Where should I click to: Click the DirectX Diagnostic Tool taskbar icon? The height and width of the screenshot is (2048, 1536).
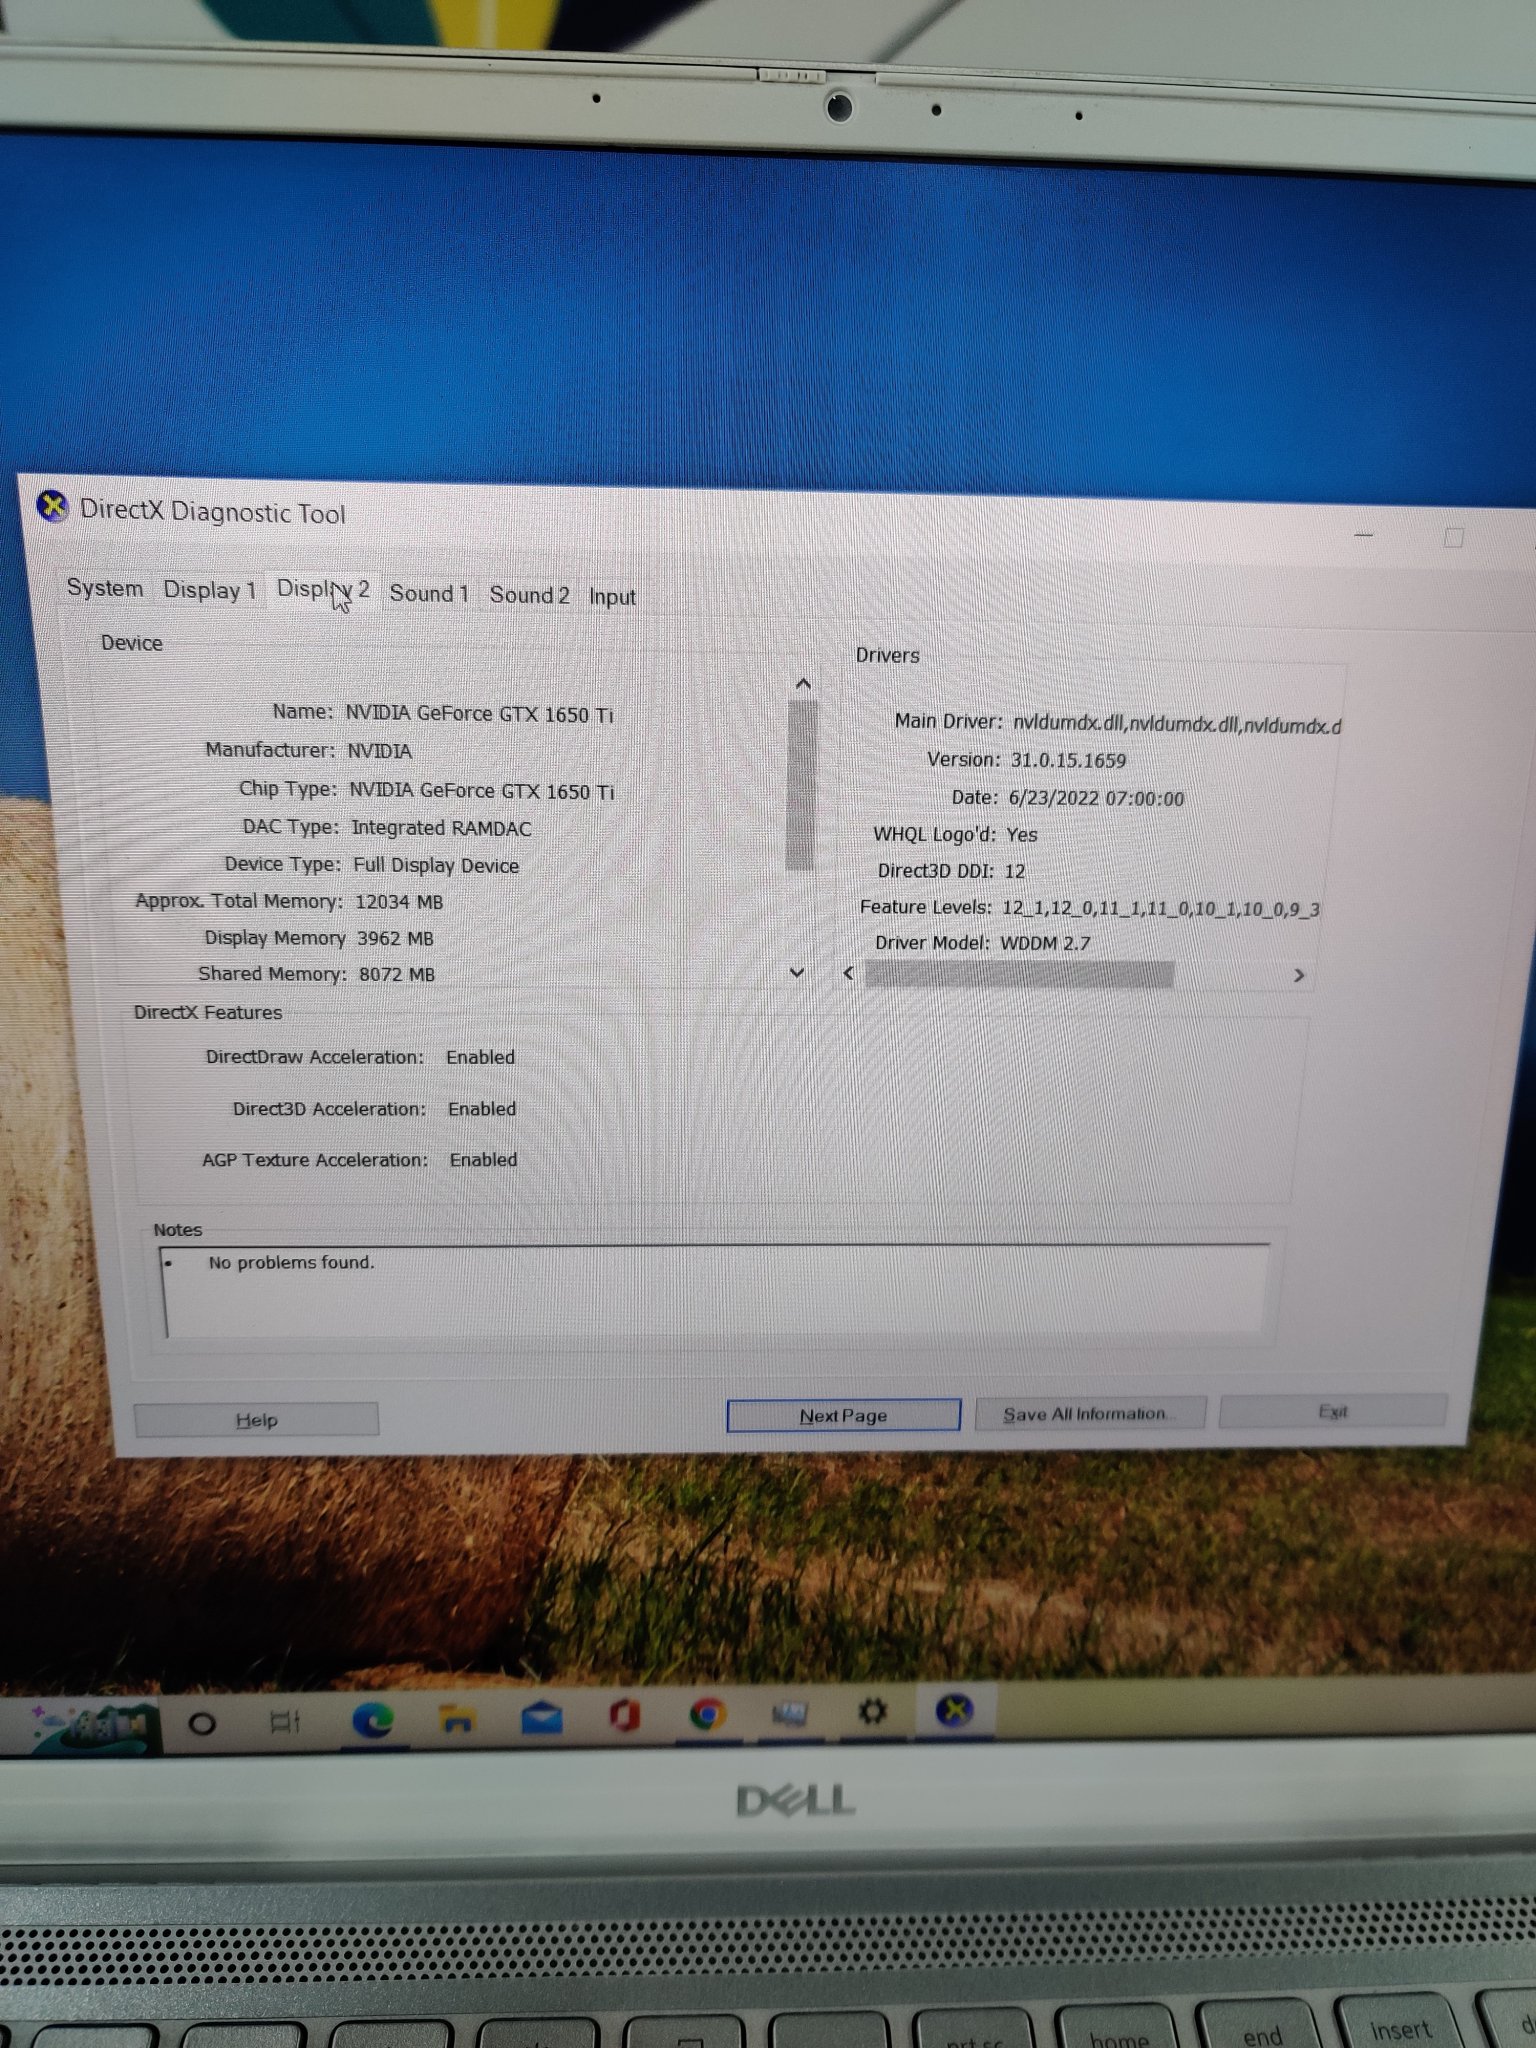pyautogui.click(x=954, y=1711)
